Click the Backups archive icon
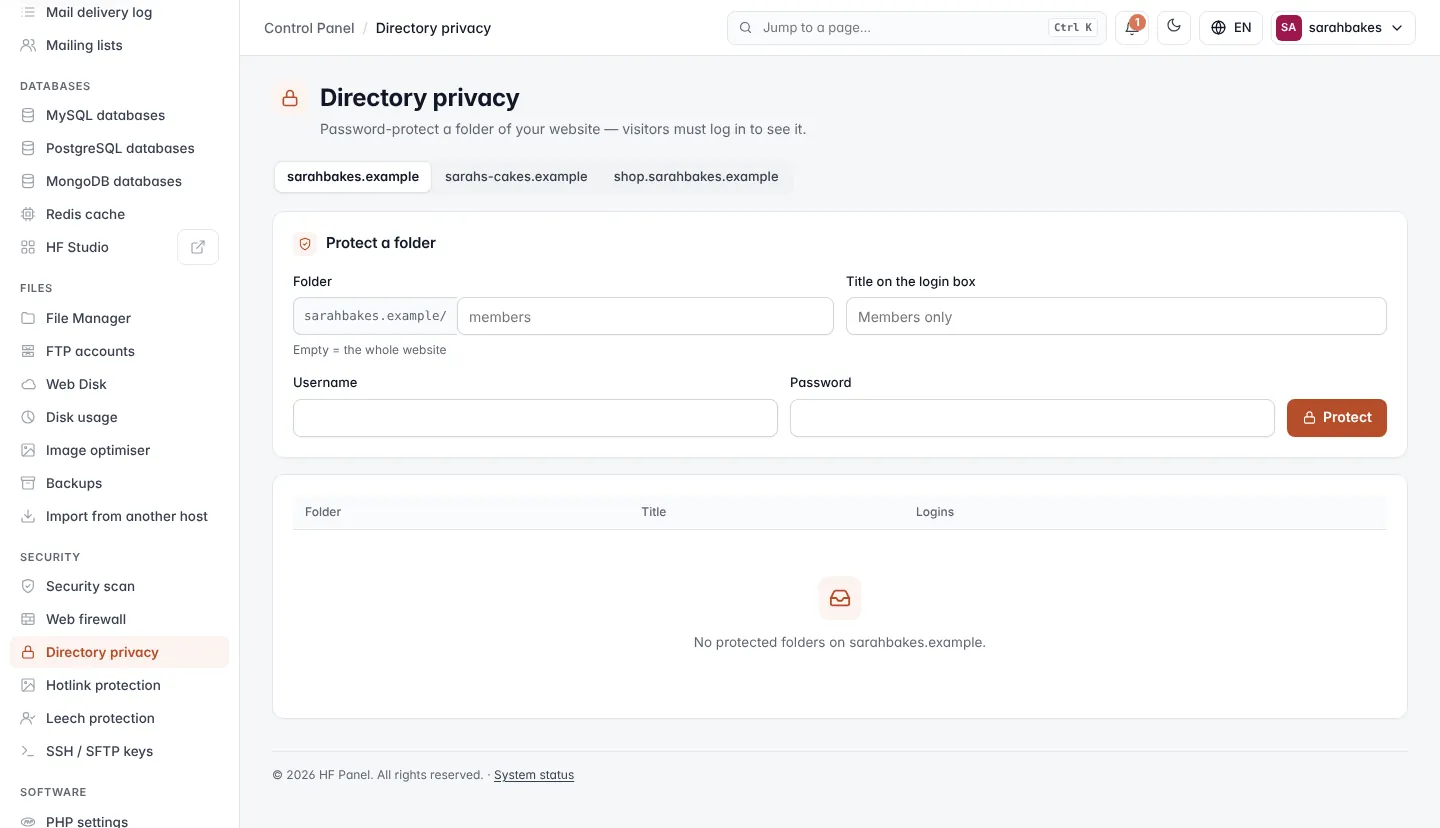The width and height of the screenshot is (1440, 828). click(x=28, y=483)
